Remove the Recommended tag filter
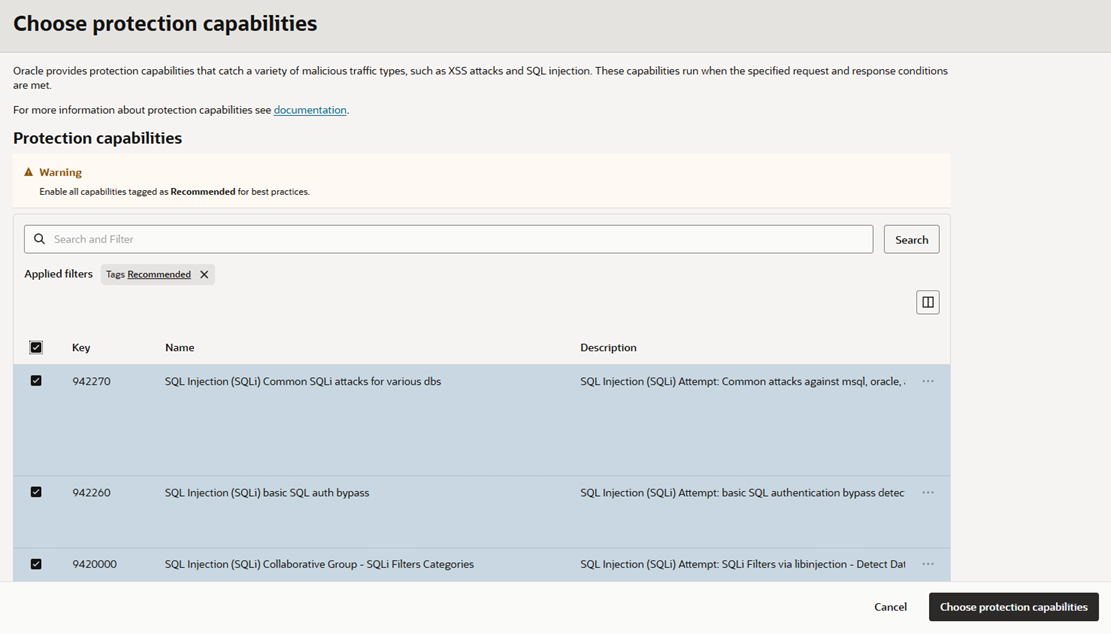The width and height of the screenshot is (1111, 634). point(204,275)
